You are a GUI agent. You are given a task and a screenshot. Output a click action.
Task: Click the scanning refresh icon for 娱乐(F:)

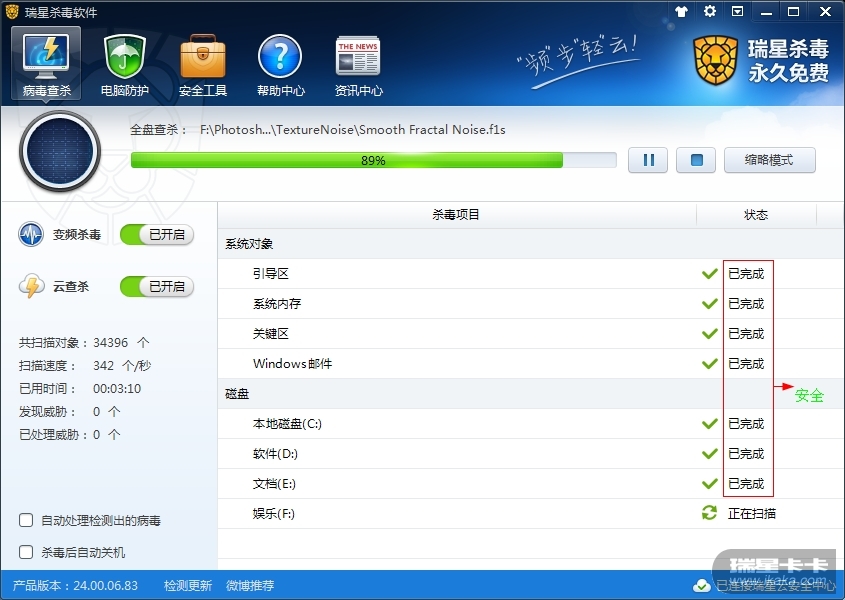pyautogui.click(x=710, y=513)
